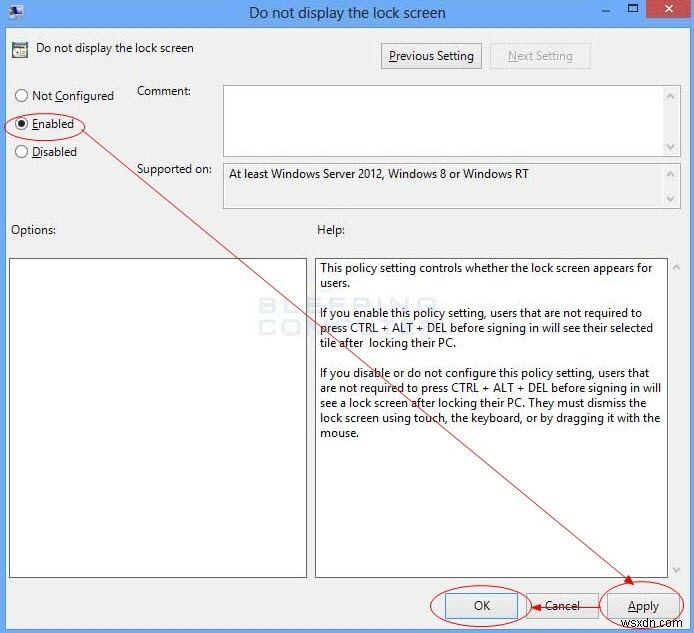Image resolution: width=694 pixels, height=633 pixels.
Task: Click the Help pane scroll up arrow
Action: coord(676,267)
